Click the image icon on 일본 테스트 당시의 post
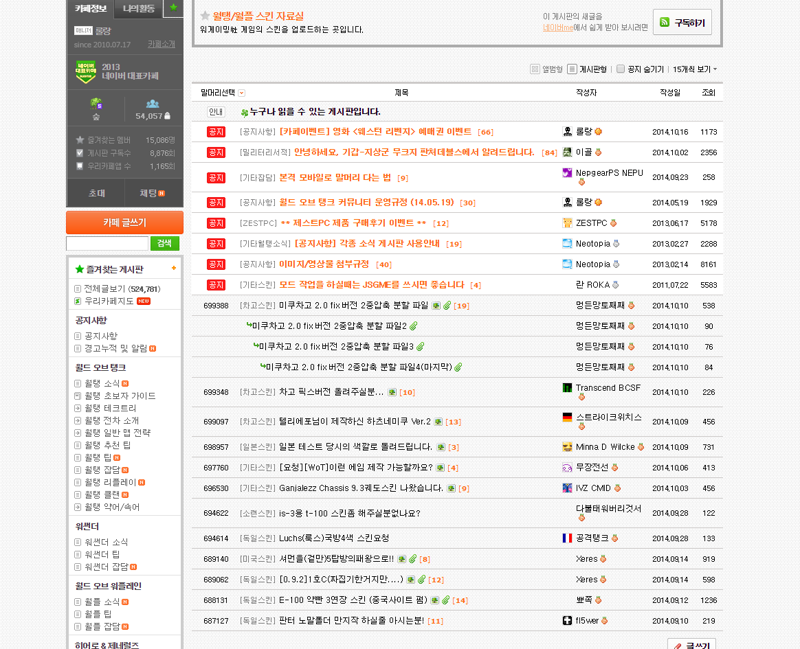Viewport: 800px width, 649px height. [441, 447]
